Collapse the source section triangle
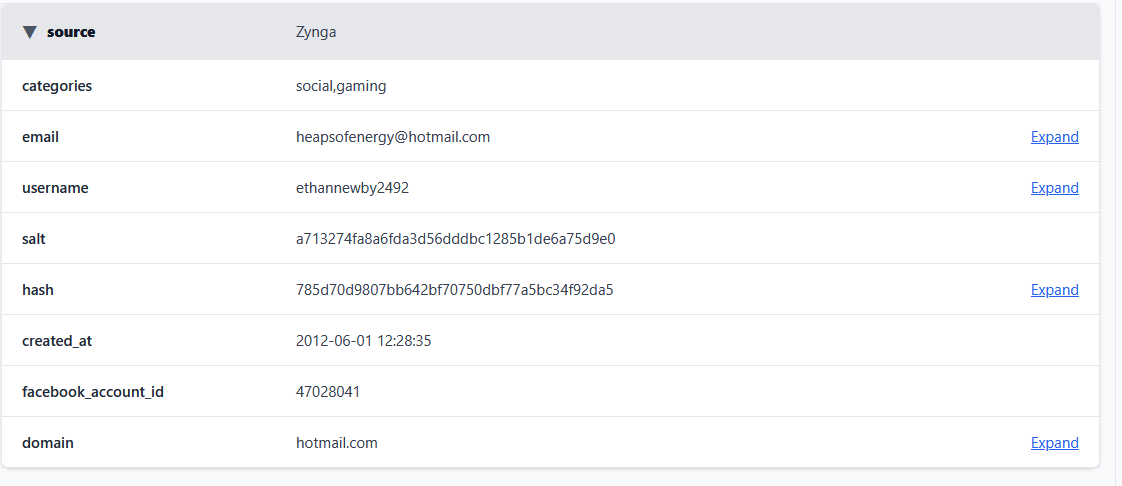Screen dimensions: 1122x486 pos(30,32)
